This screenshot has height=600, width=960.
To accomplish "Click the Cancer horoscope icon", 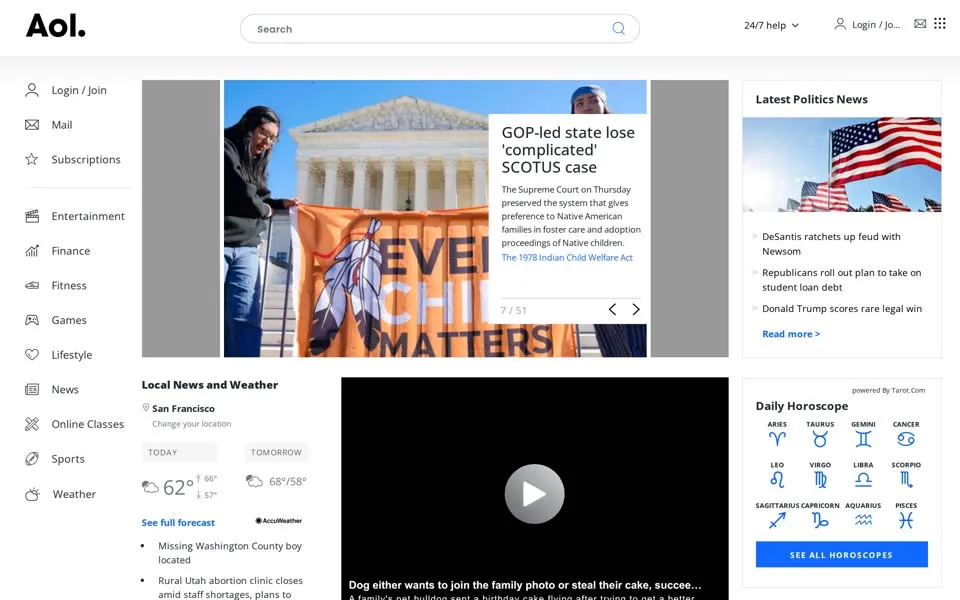I will [x=906, y=439].
